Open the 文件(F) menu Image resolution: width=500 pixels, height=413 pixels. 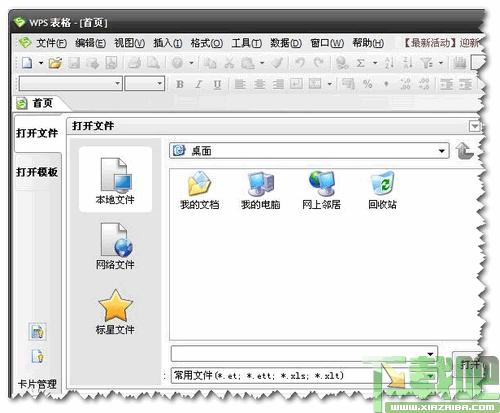click(51, 43)
